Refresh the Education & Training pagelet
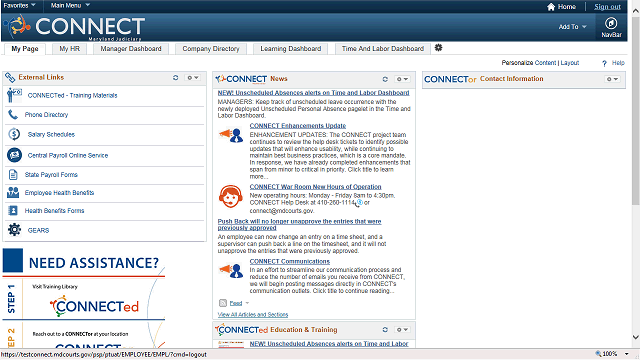Viewport: 640px width, 360px height. (x=385, y=329)
